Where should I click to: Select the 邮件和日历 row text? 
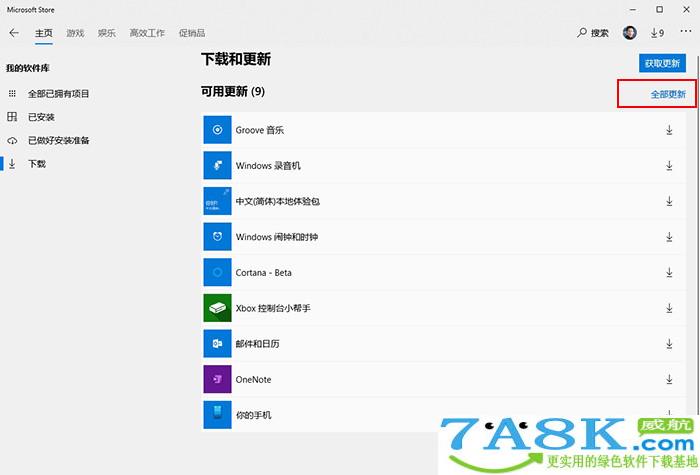click(x=258, y=344)
